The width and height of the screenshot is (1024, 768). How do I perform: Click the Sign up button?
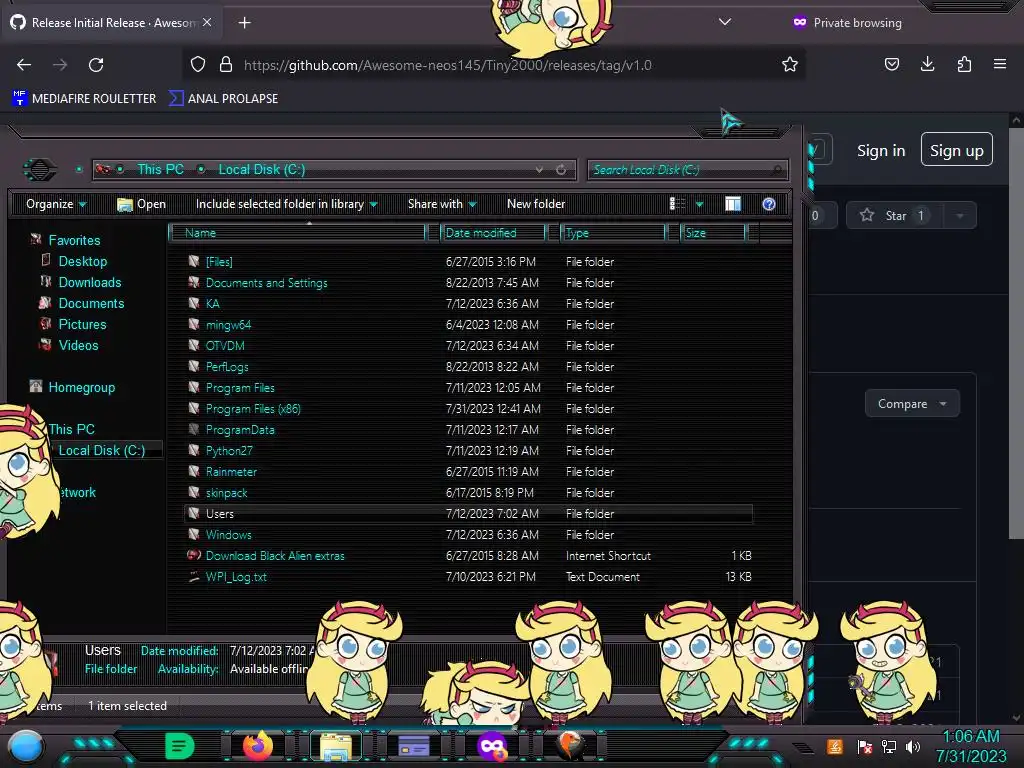click(x=957, y=150)
